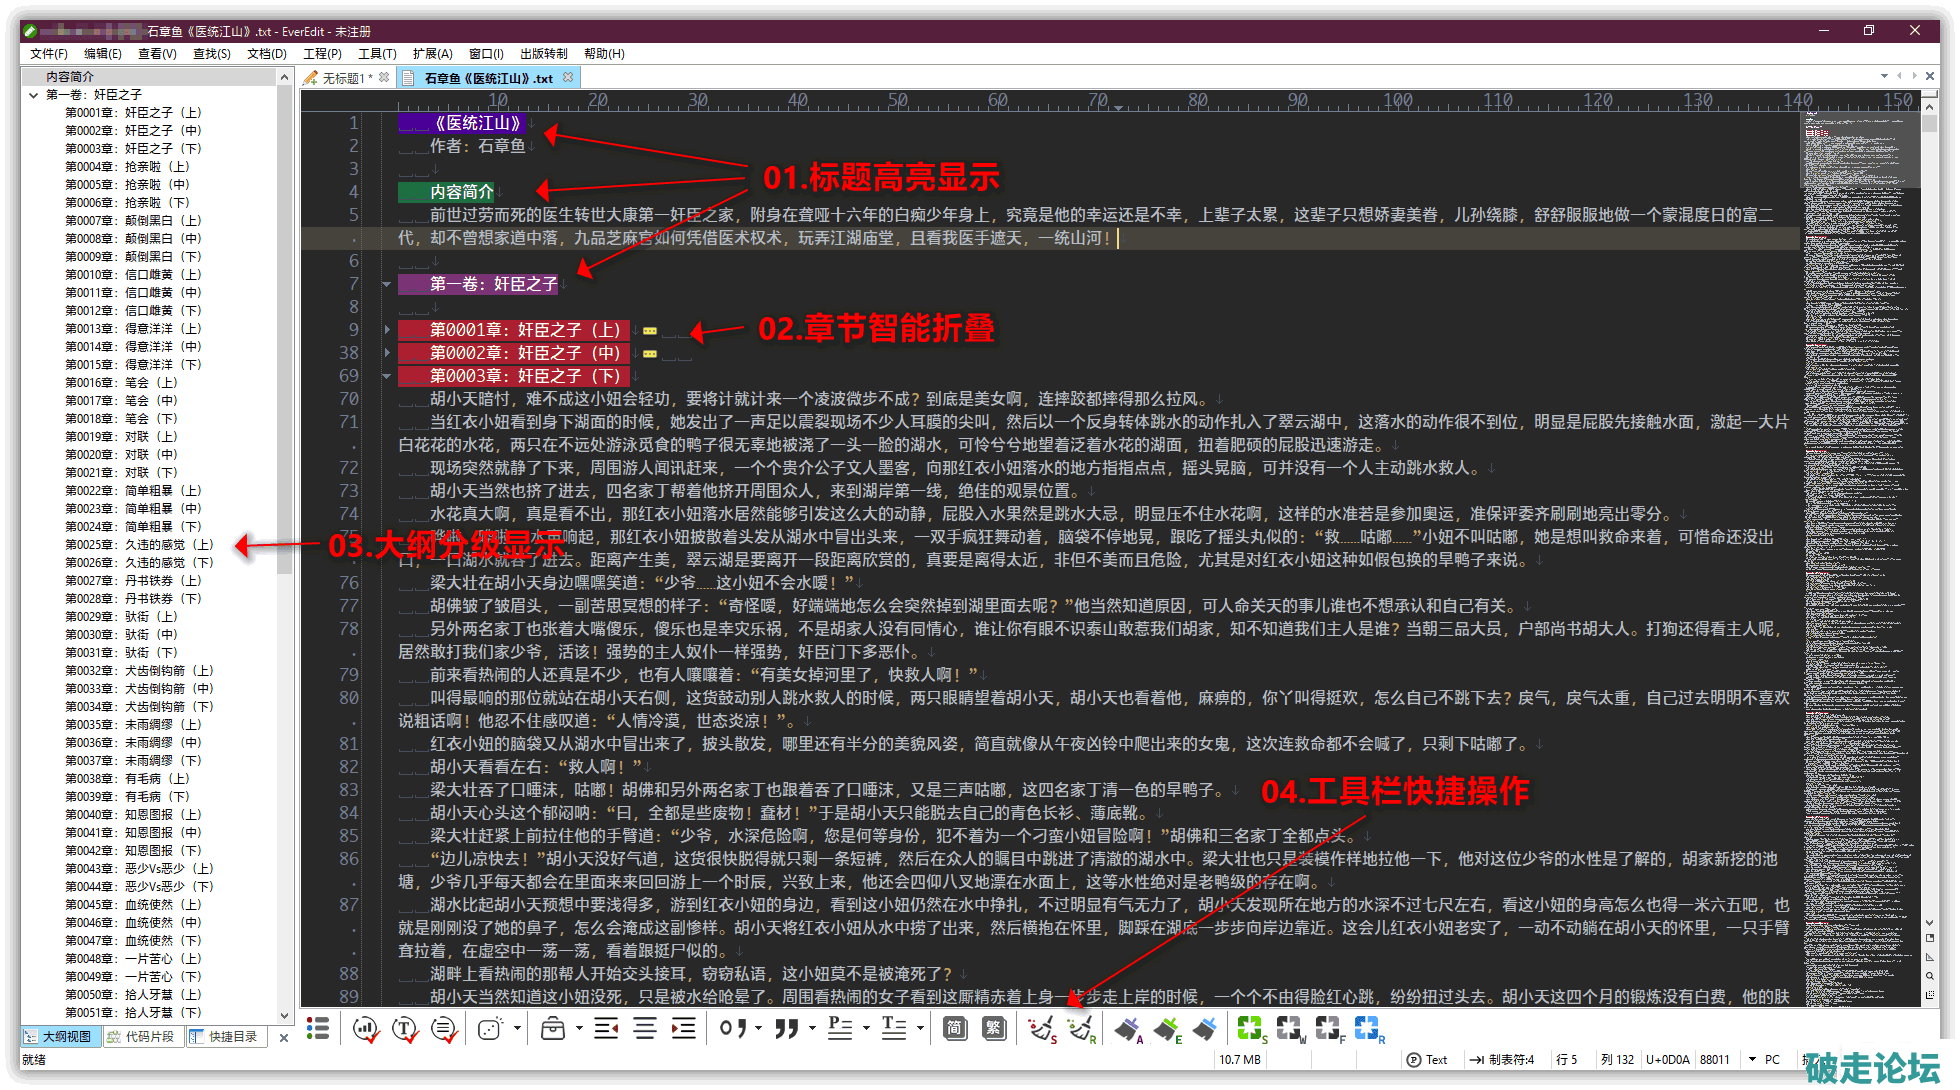The image size is (1960, 1090).
Task: Click the toolbox briefcase icon
Action: coord(553,1029)
